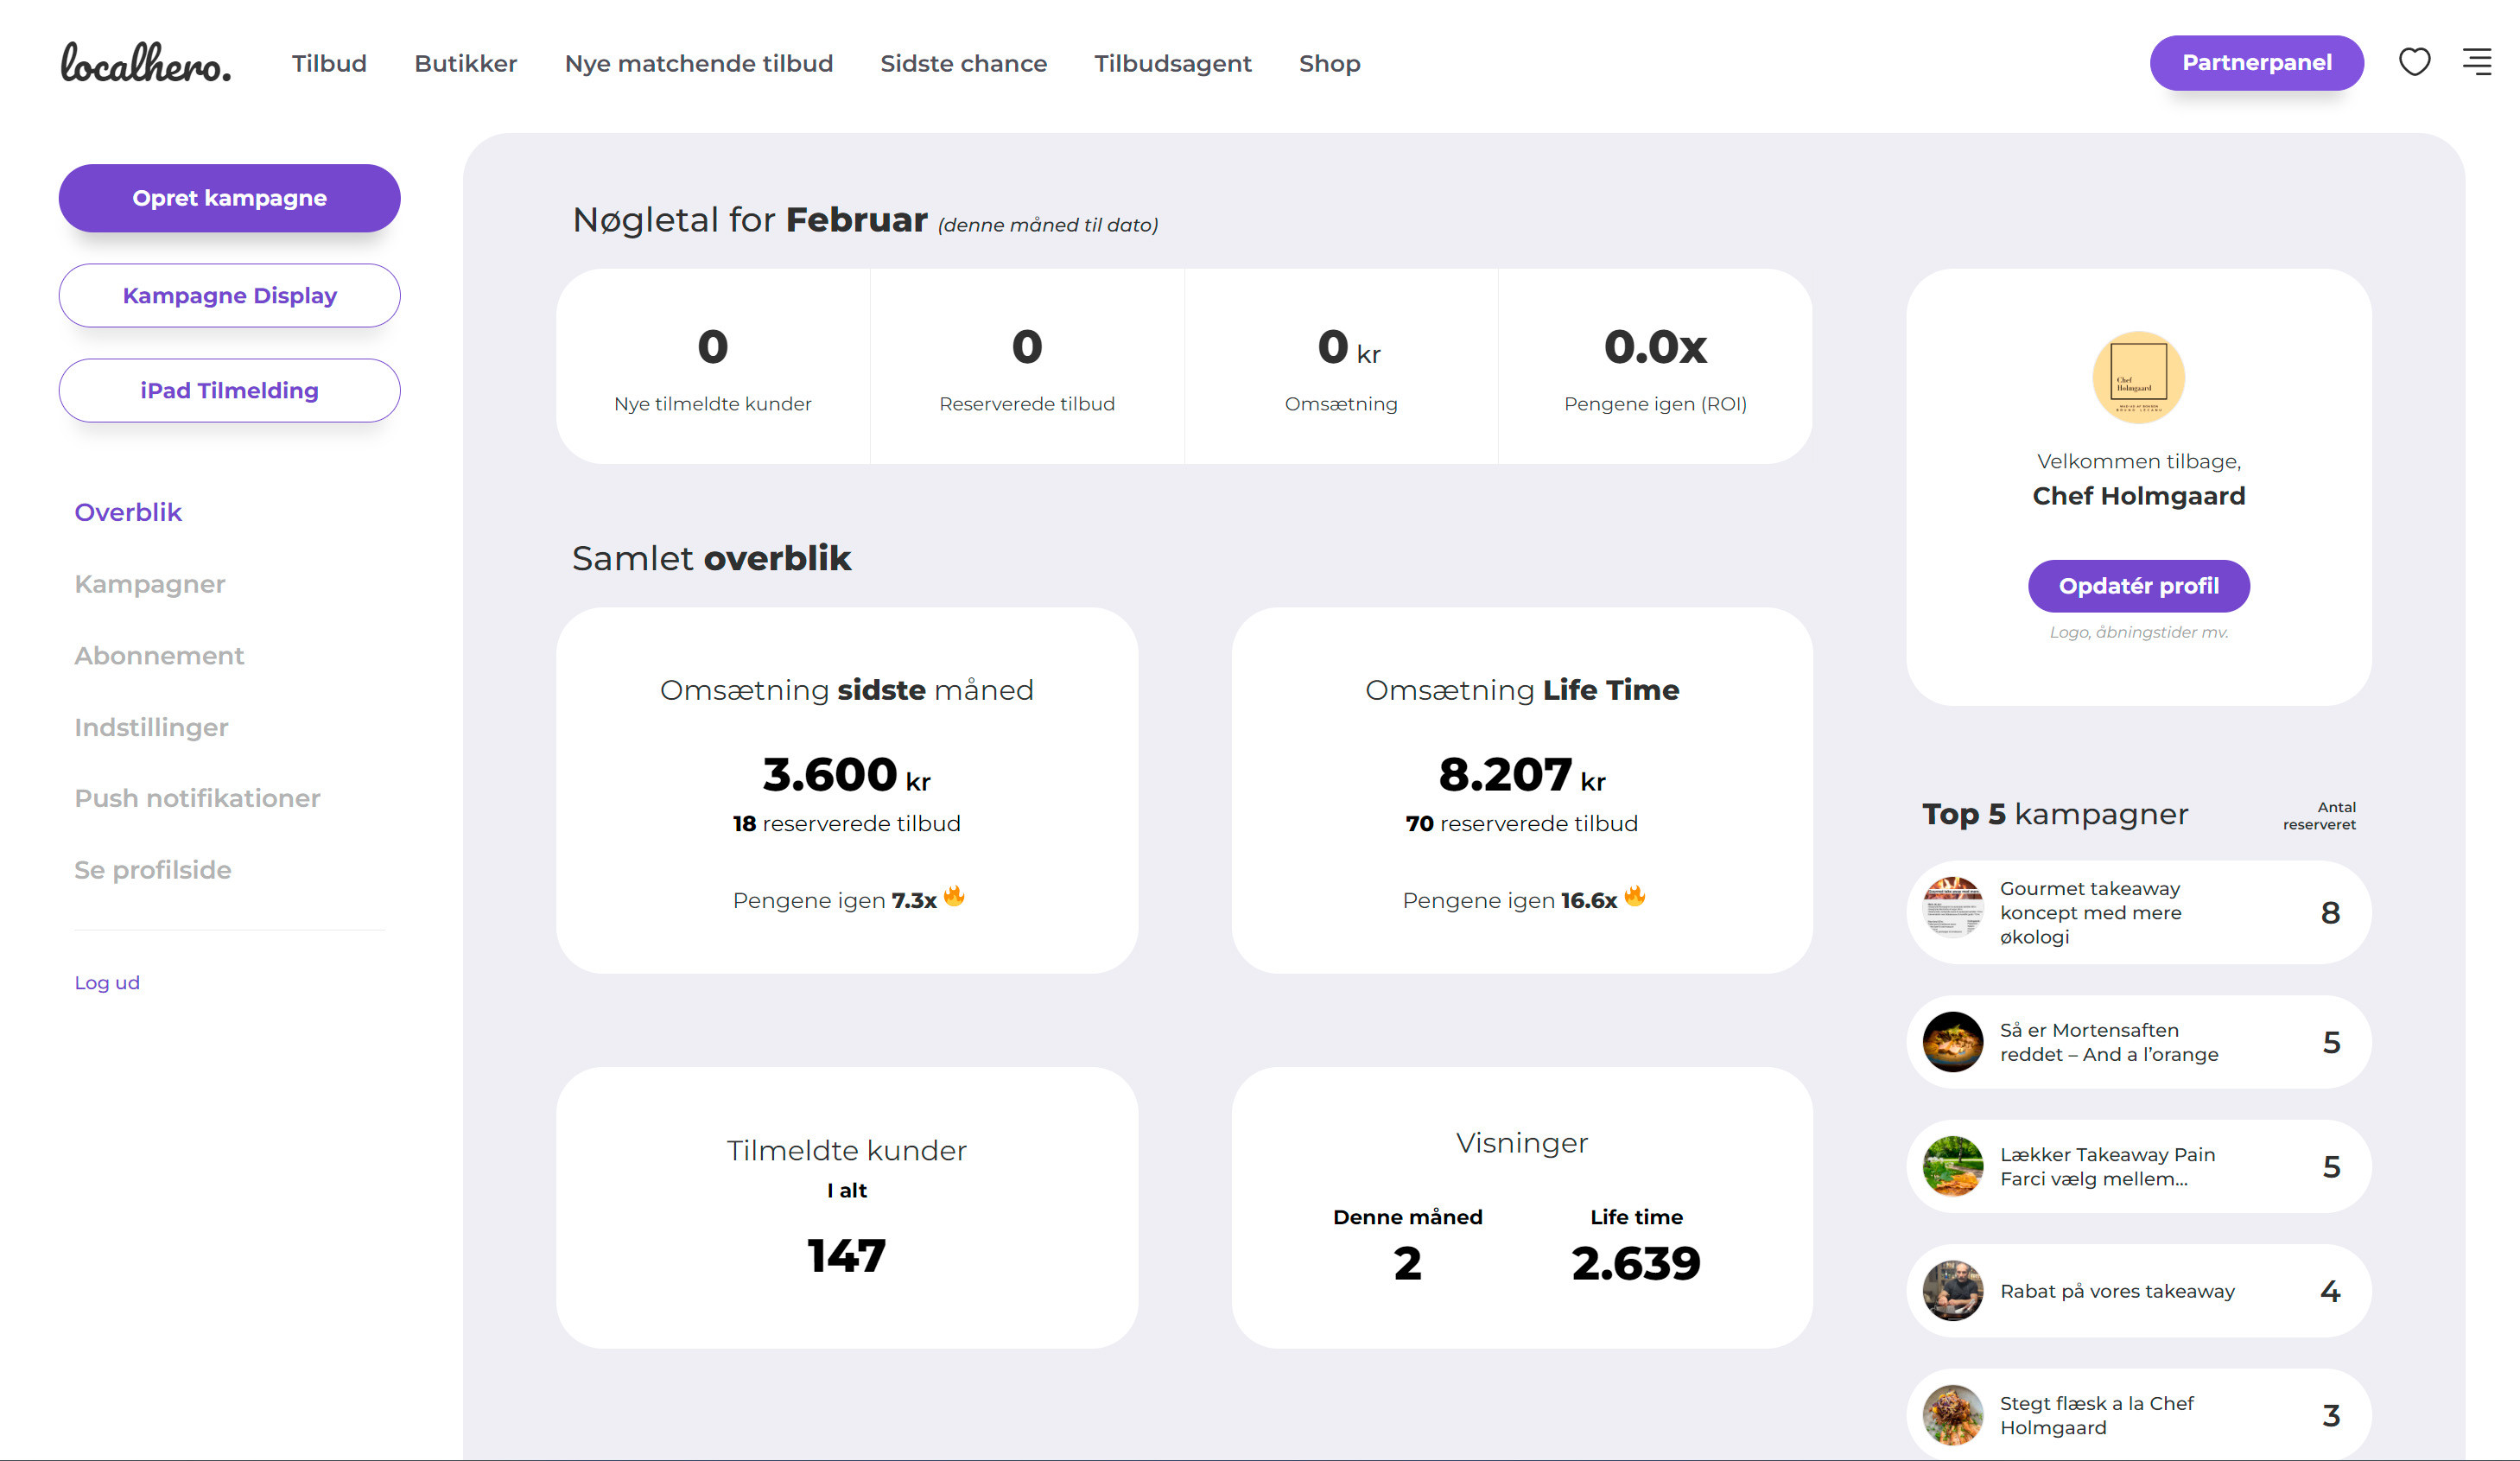Click the localhero logo
Image resolution: width=2520 pixels, height=1461 pixels.
coord(146,63)
